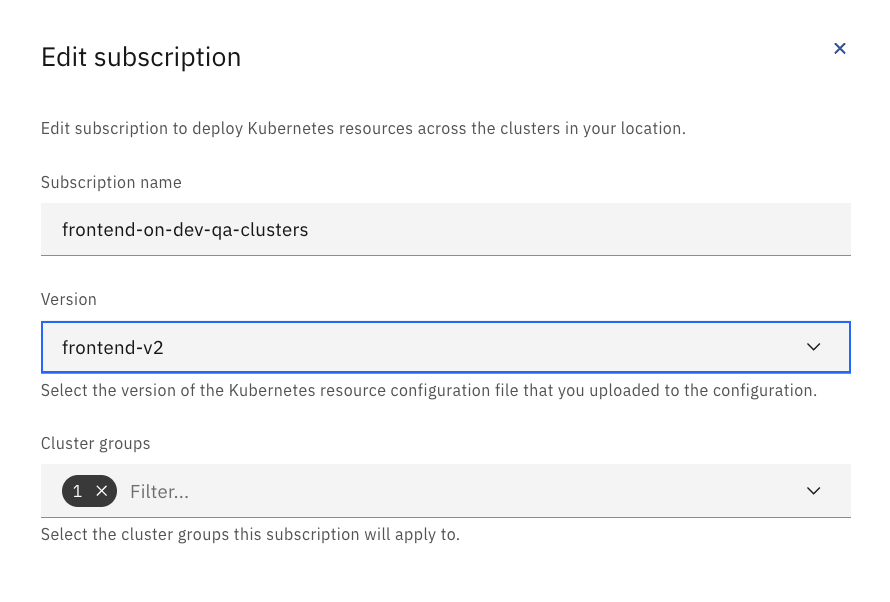Image resolution: width=890 pixels, height=602 pixels.
Task: Click the Filter field in Cluster groups
Action: pos(400,491)
